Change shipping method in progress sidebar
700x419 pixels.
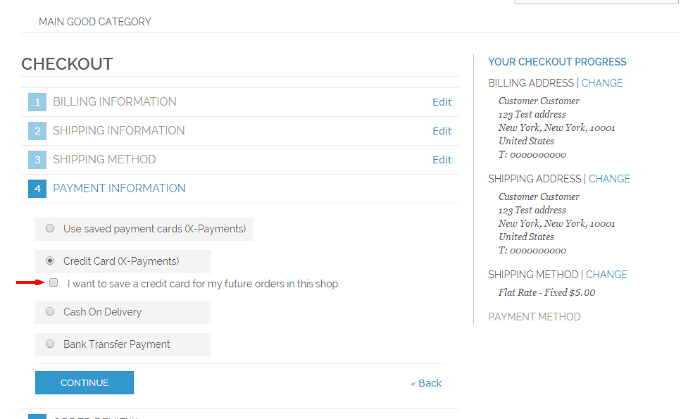(606, 274)
